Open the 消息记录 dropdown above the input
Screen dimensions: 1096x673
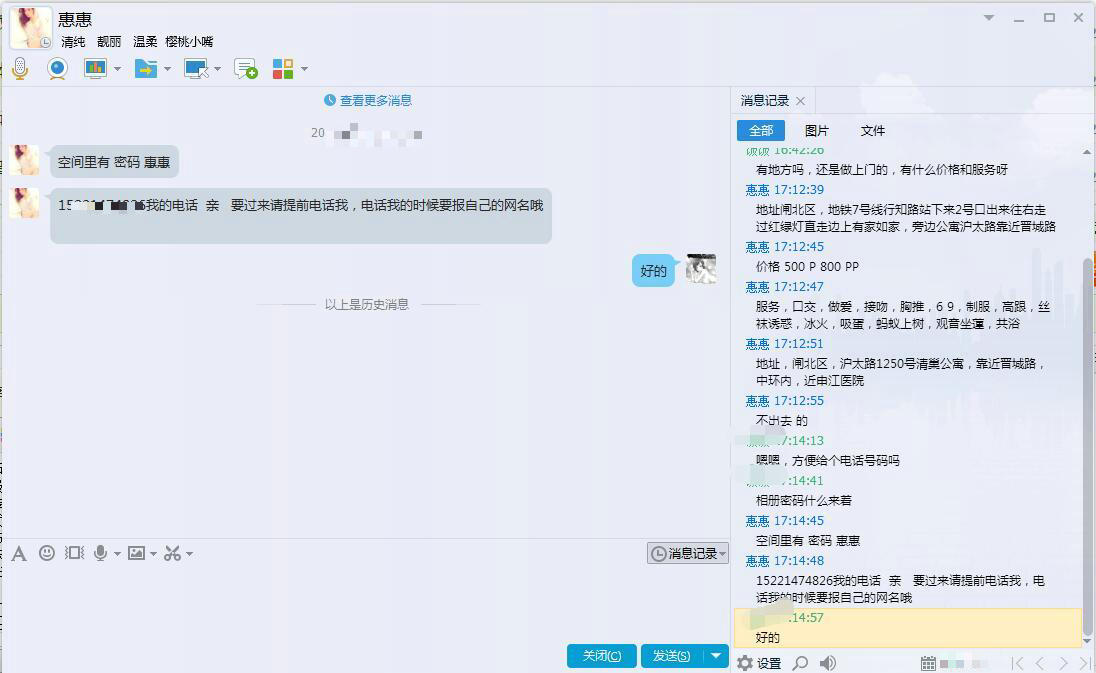click(x=686, y=553)
